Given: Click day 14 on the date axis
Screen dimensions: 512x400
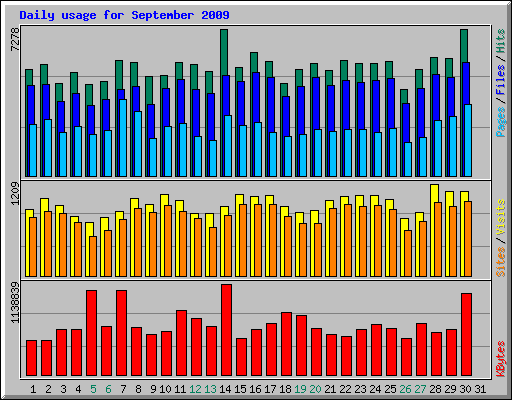Looking at the screenshot, I should (x=225, y=389).
